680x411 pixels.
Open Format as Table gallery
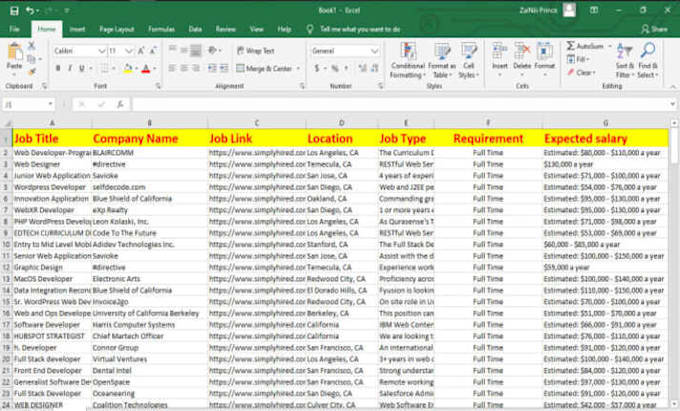click(x=442, y=61)
